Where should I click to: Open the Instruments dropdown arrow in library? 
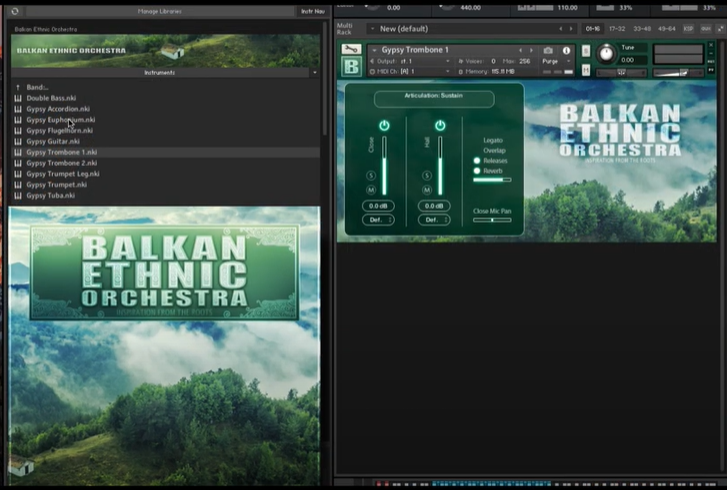pyautogui.click(x=315, y=72)
